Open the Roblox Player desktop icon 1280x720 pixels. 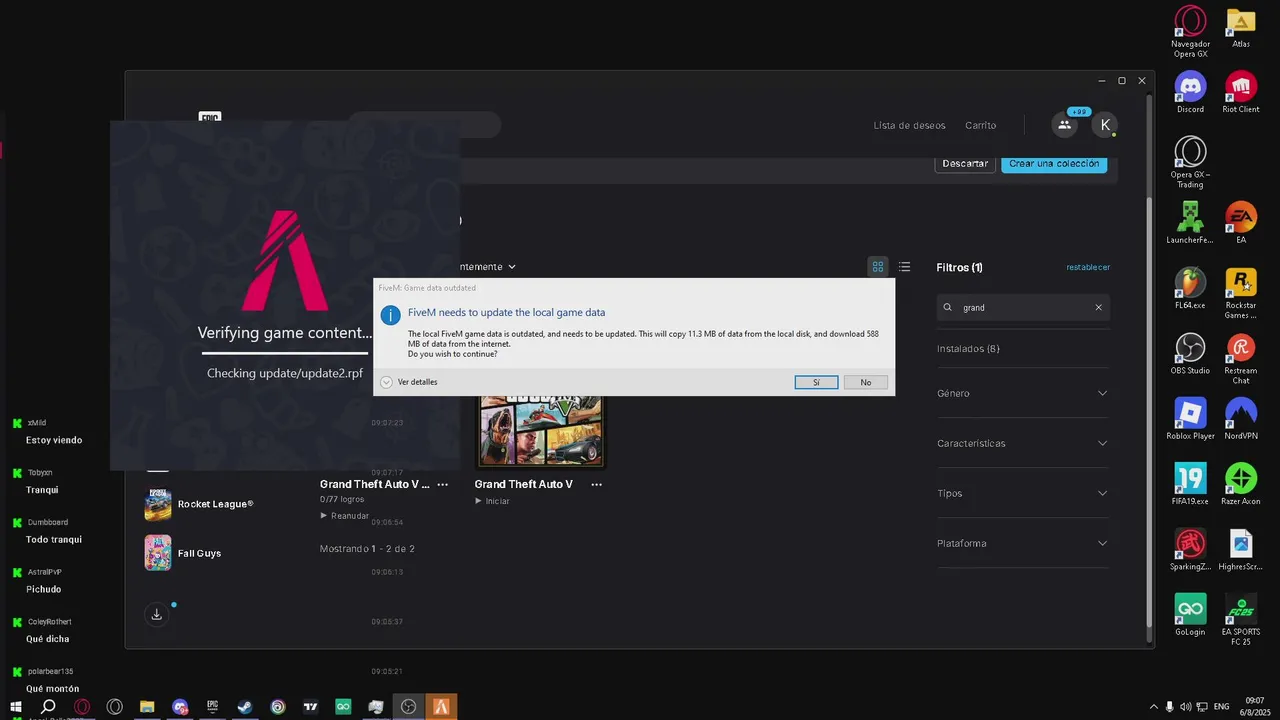[x=1190, y=419]
